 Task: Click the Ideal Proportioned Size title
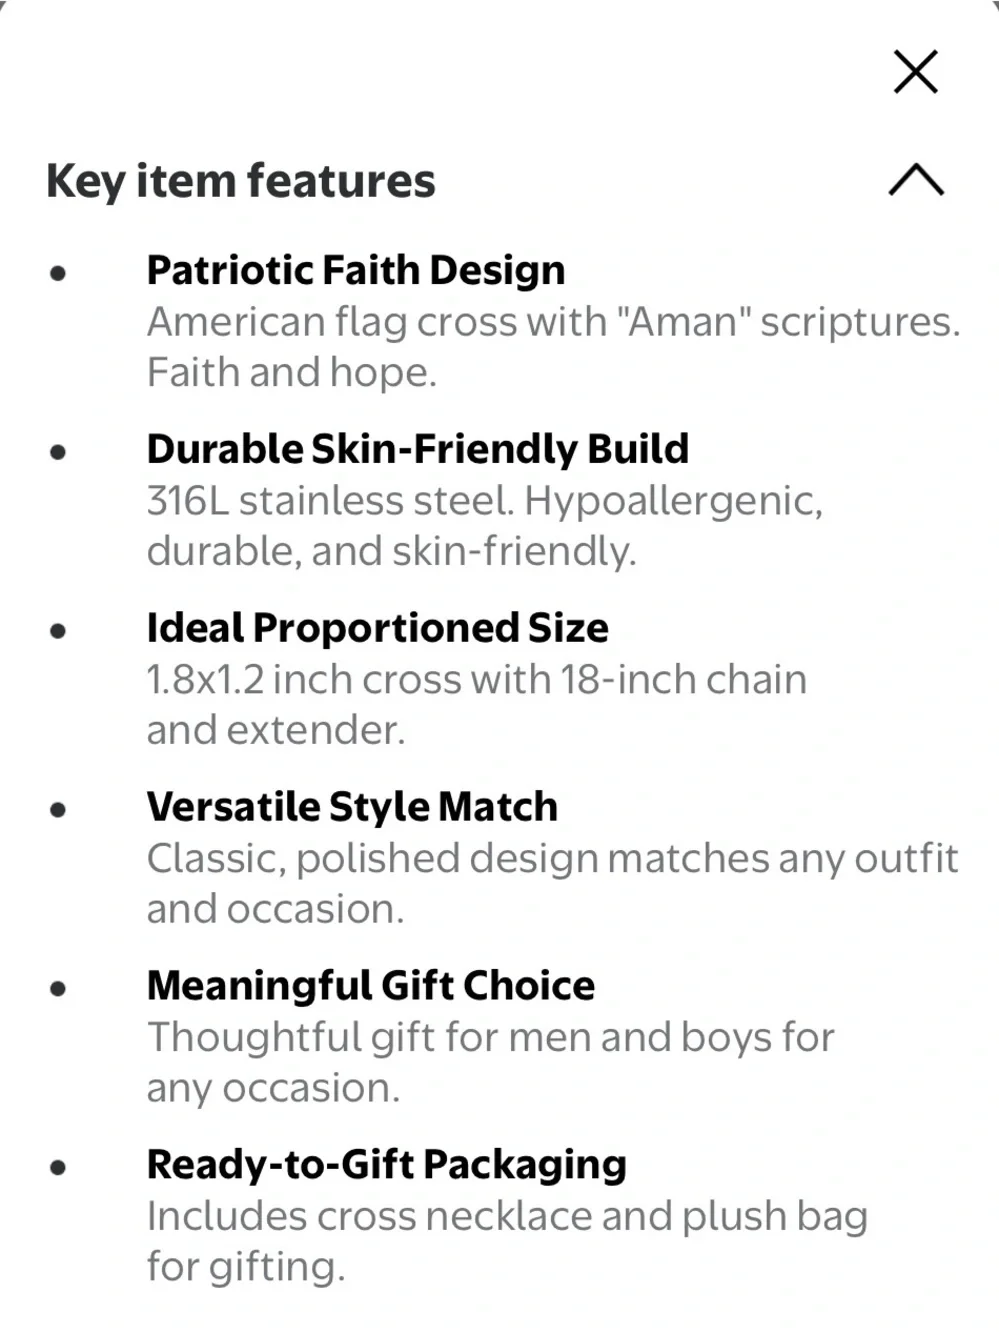pos(378,628)
